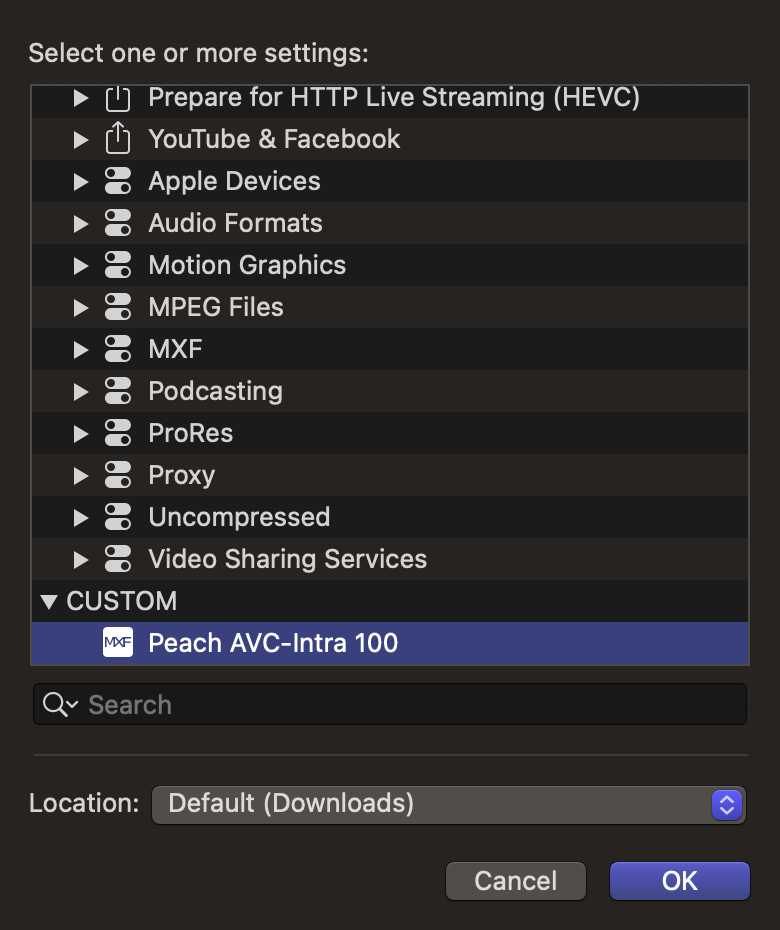Select the Proxy row label
The width and height of the screenshot is (780, 930).
point(182,476)
